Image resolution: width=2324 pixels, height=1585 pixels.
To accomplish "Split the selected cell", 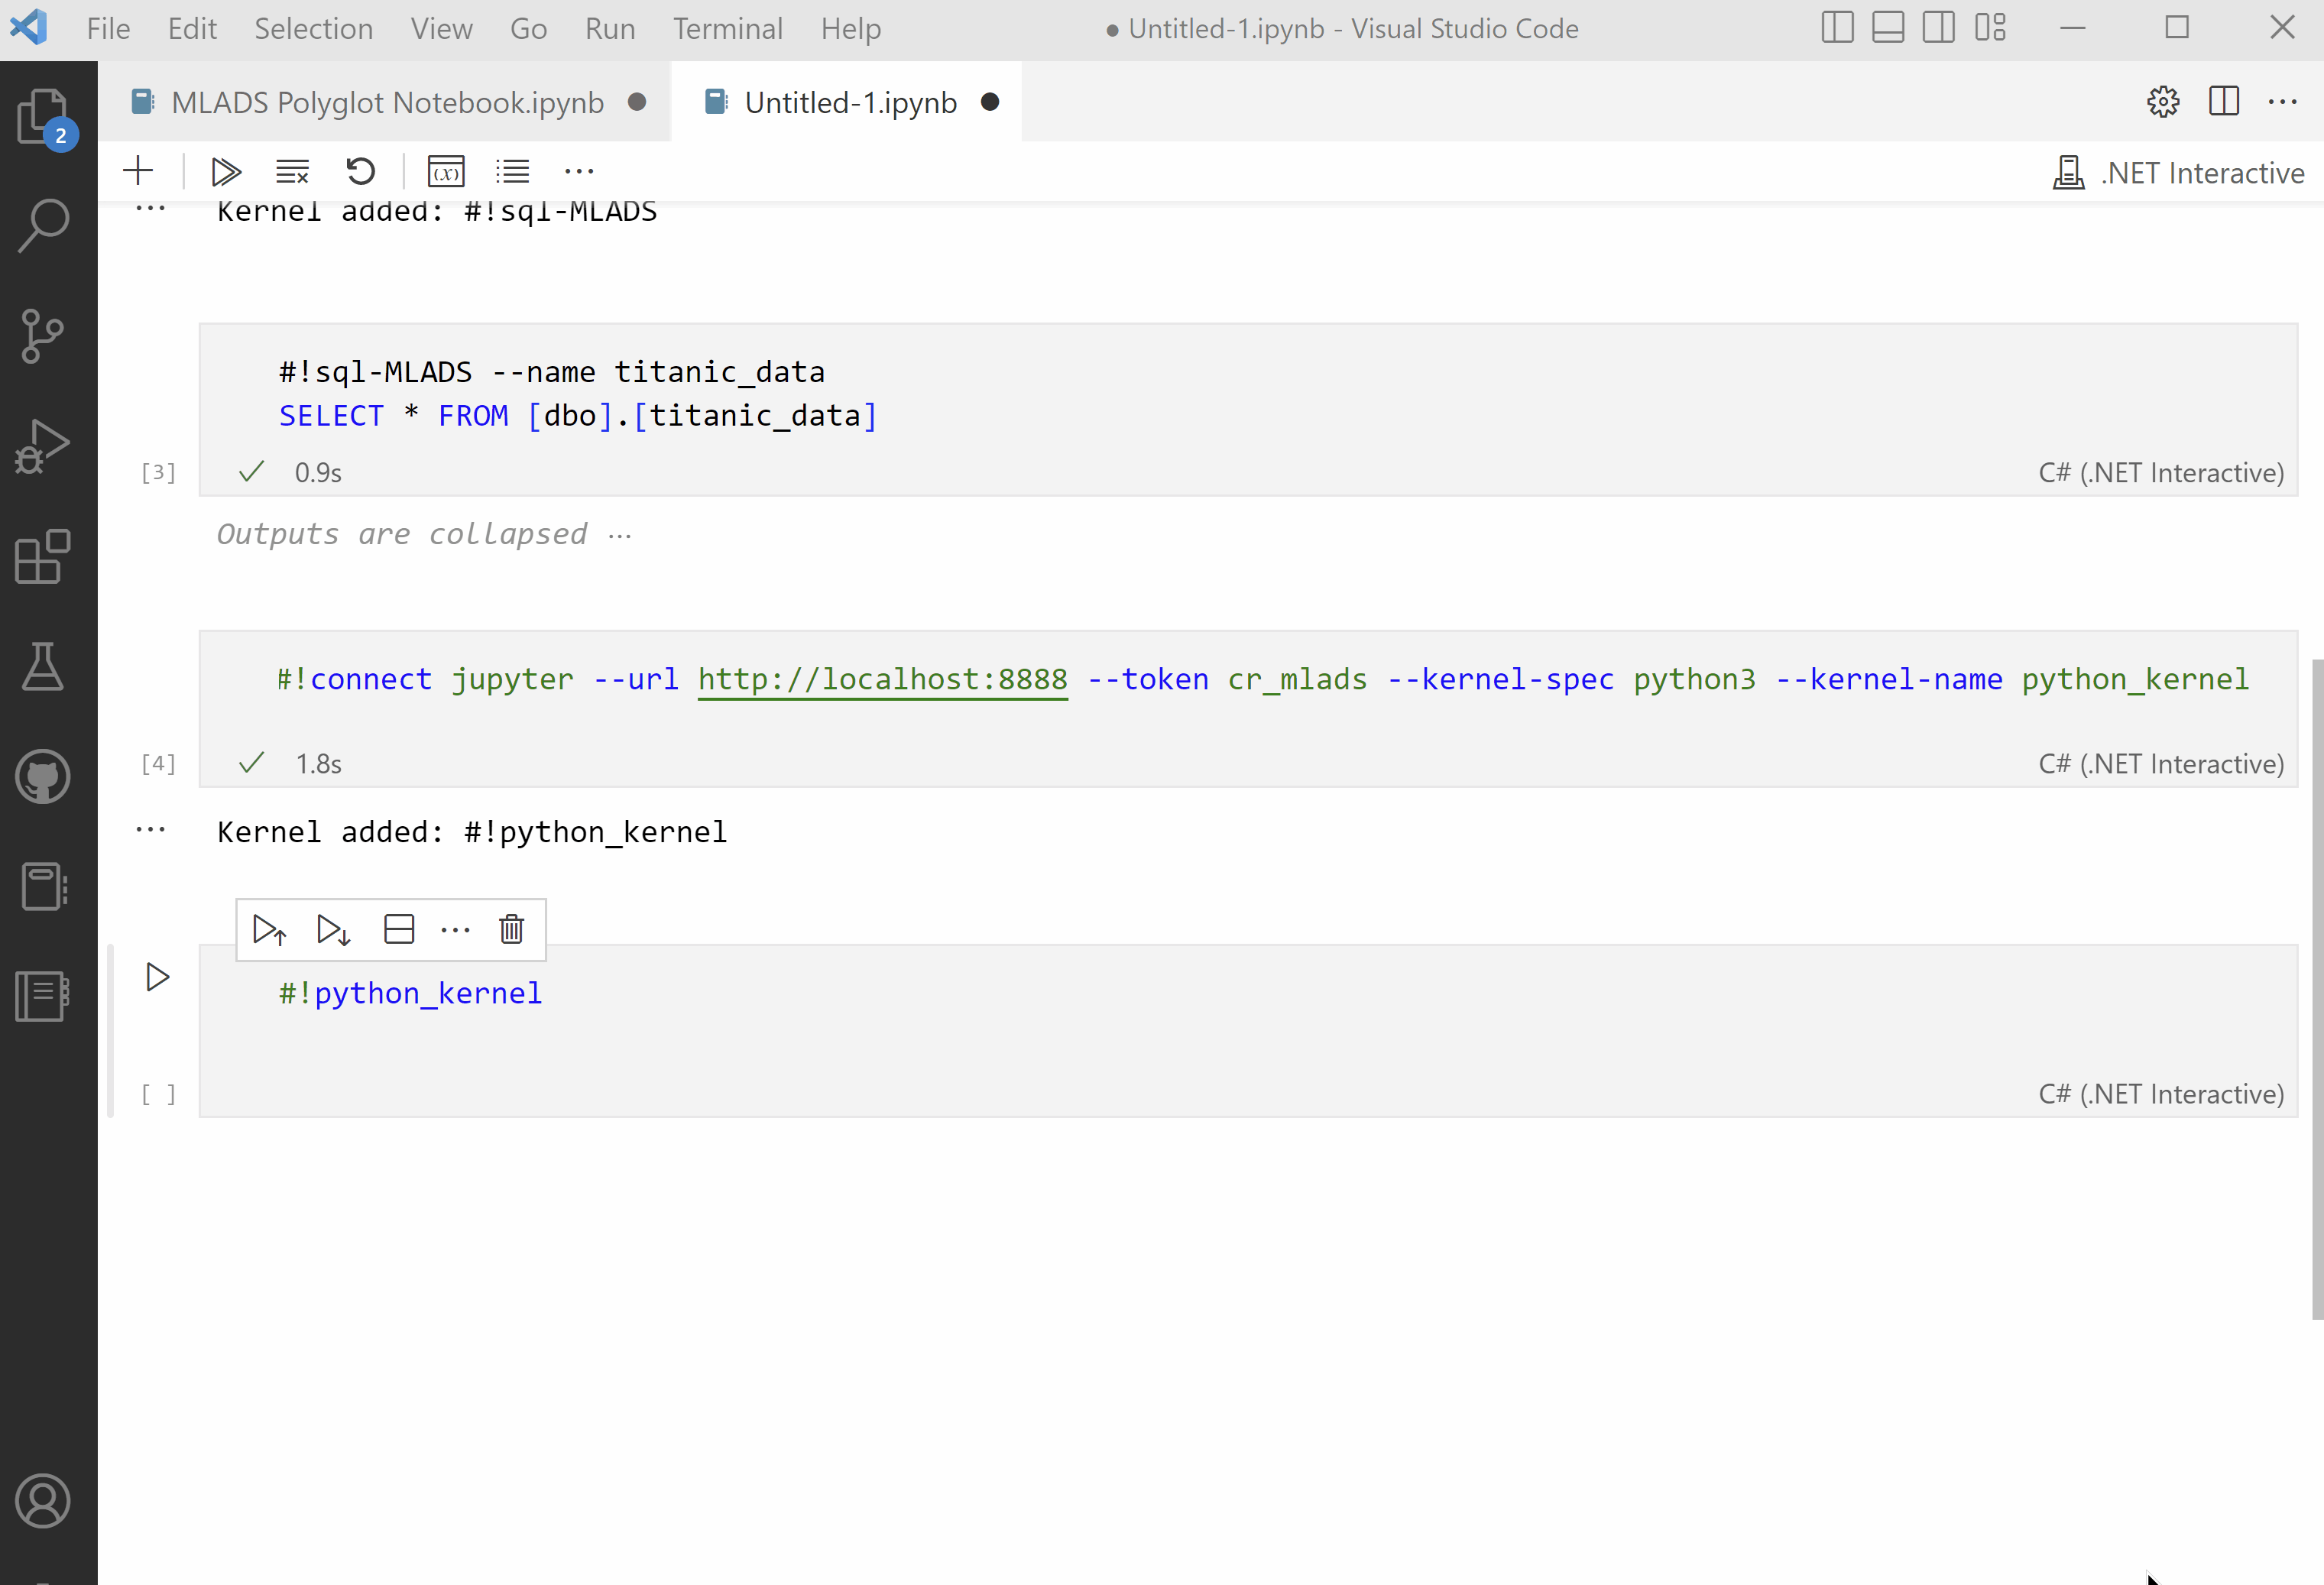I will 398,929.
